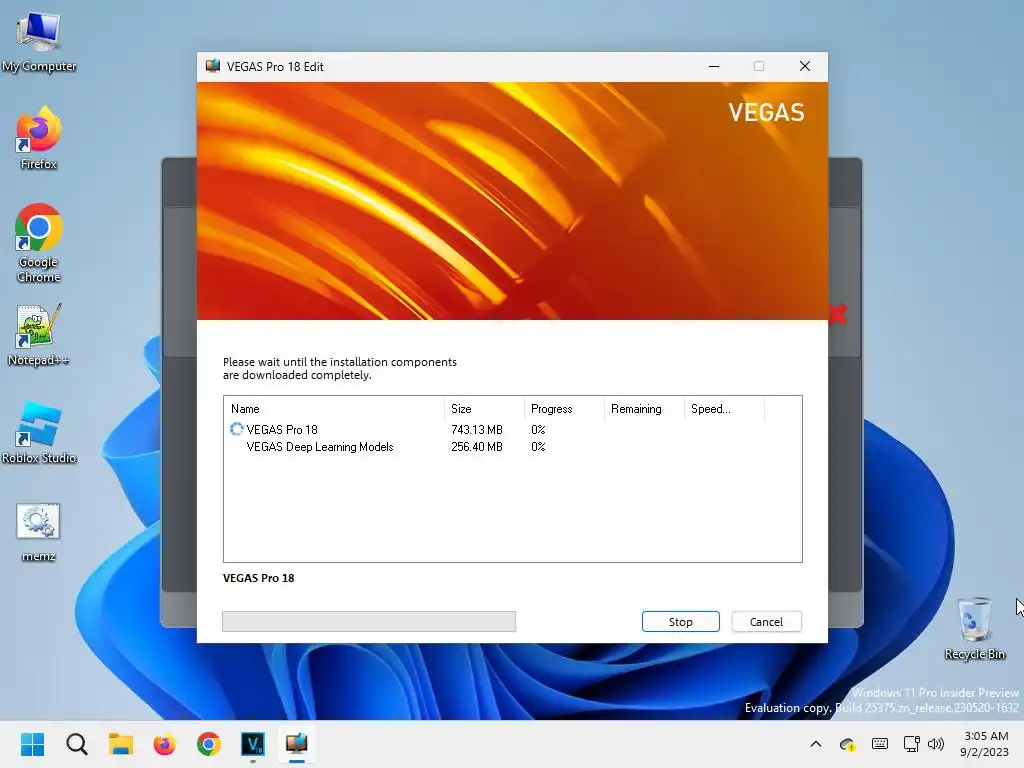
Task: Click red X icon behind installer window
Action: 838,314
